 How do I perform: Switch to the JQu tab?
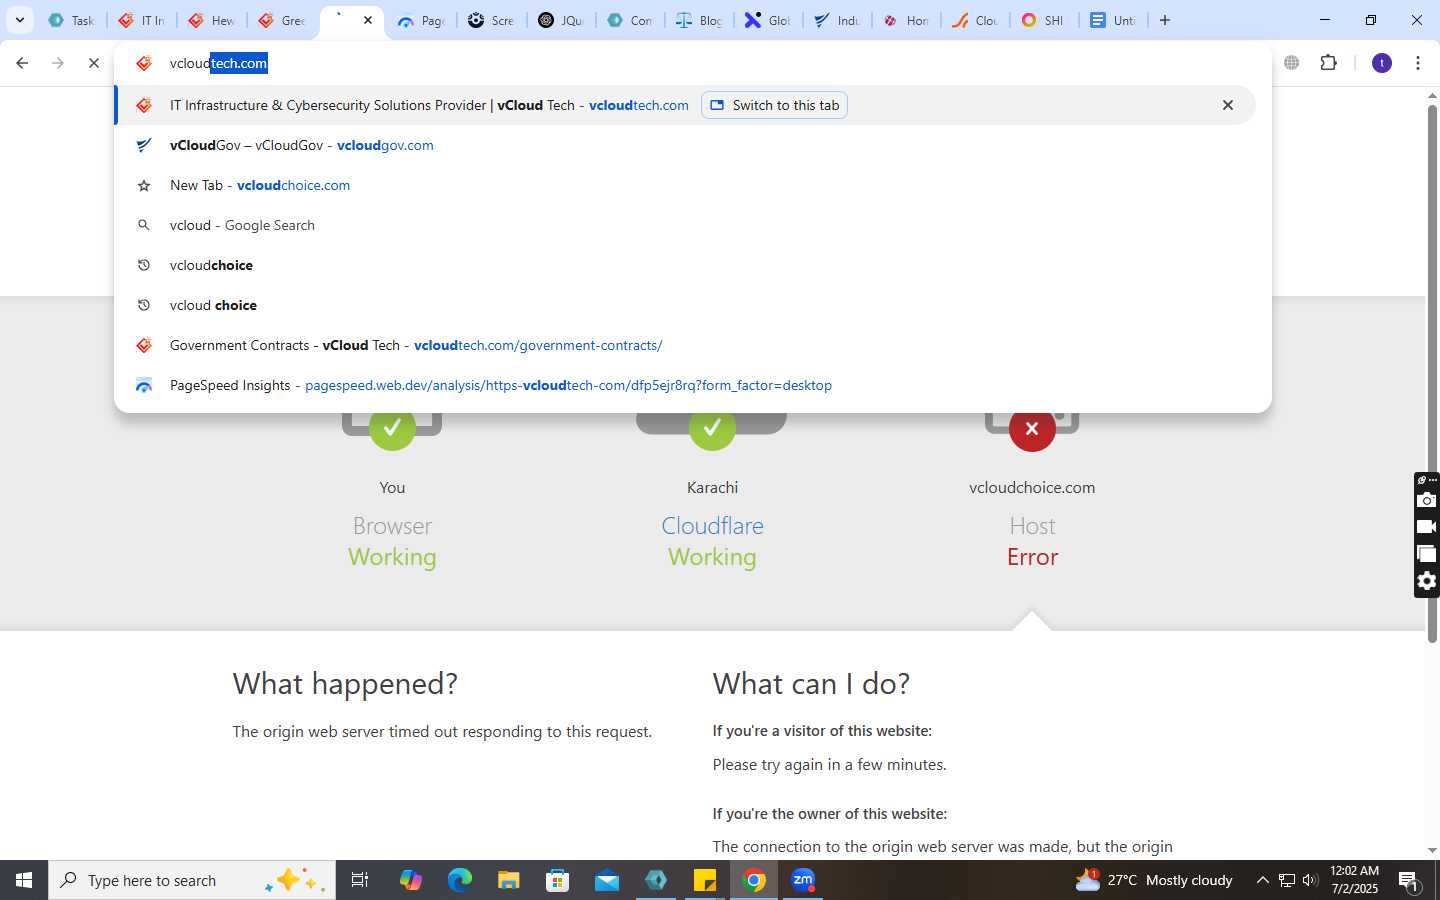561,20
